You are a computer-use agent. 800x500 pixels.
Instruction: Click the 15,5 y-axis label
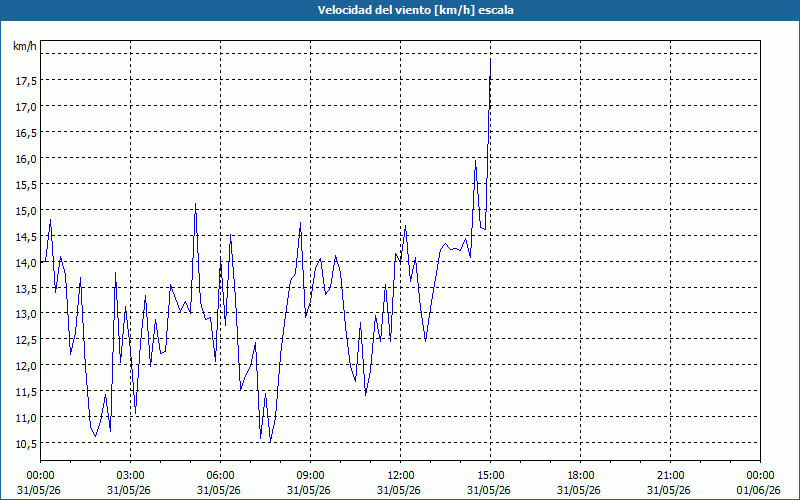pos(27,184)
